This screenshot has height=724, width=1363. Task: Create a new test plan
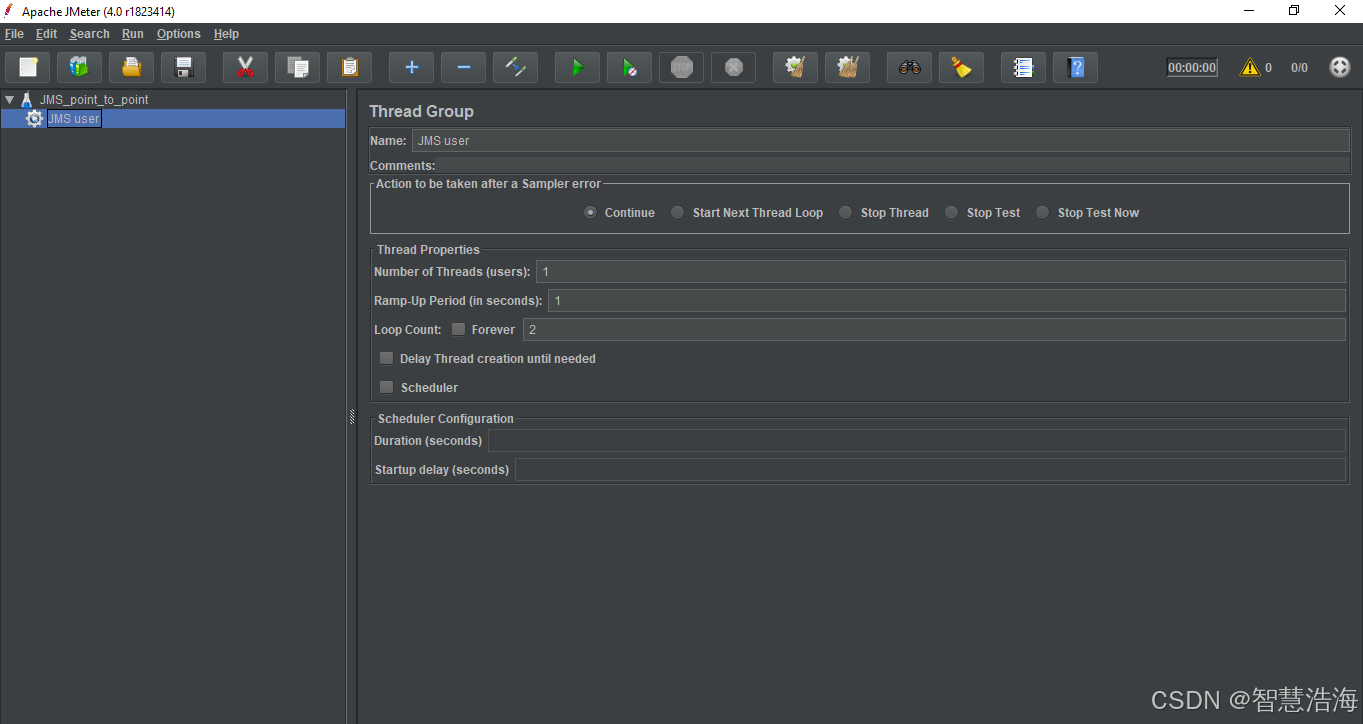point(27,67)
